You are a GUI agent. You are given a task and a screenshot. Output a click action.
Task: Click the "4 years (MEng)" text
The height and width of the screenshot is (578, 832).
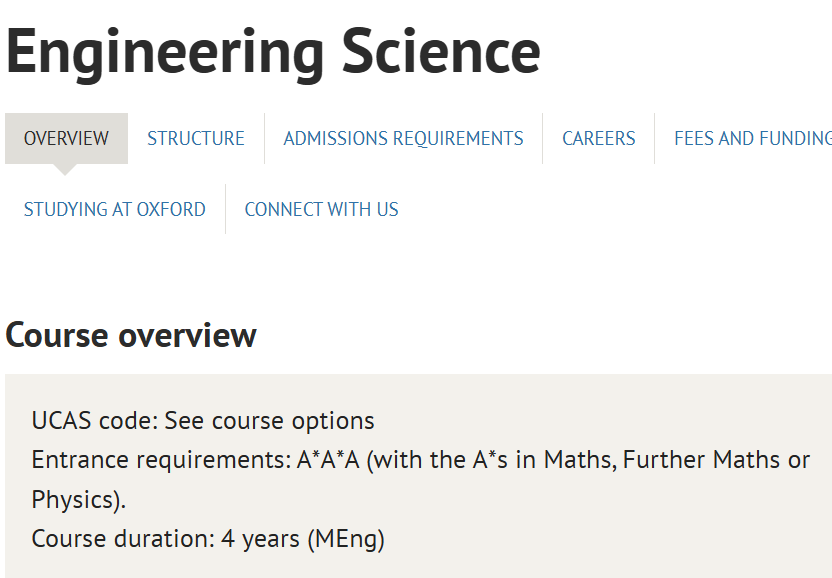click(303, 538)
